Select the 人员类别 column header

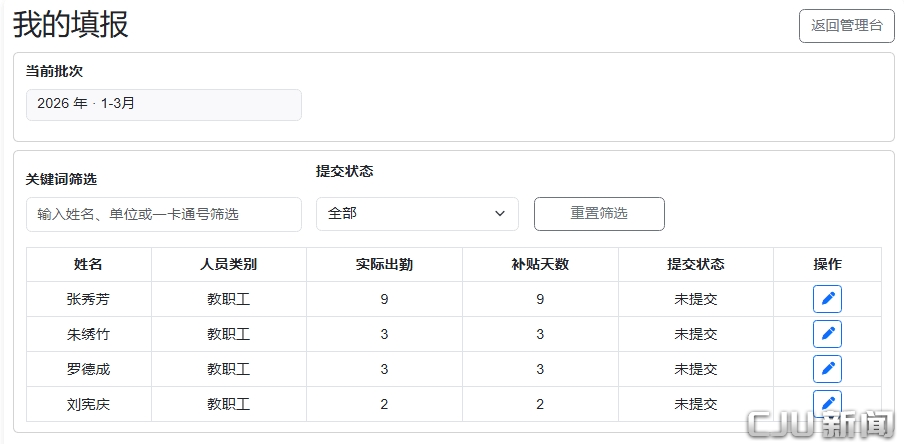tap(228, 265)
